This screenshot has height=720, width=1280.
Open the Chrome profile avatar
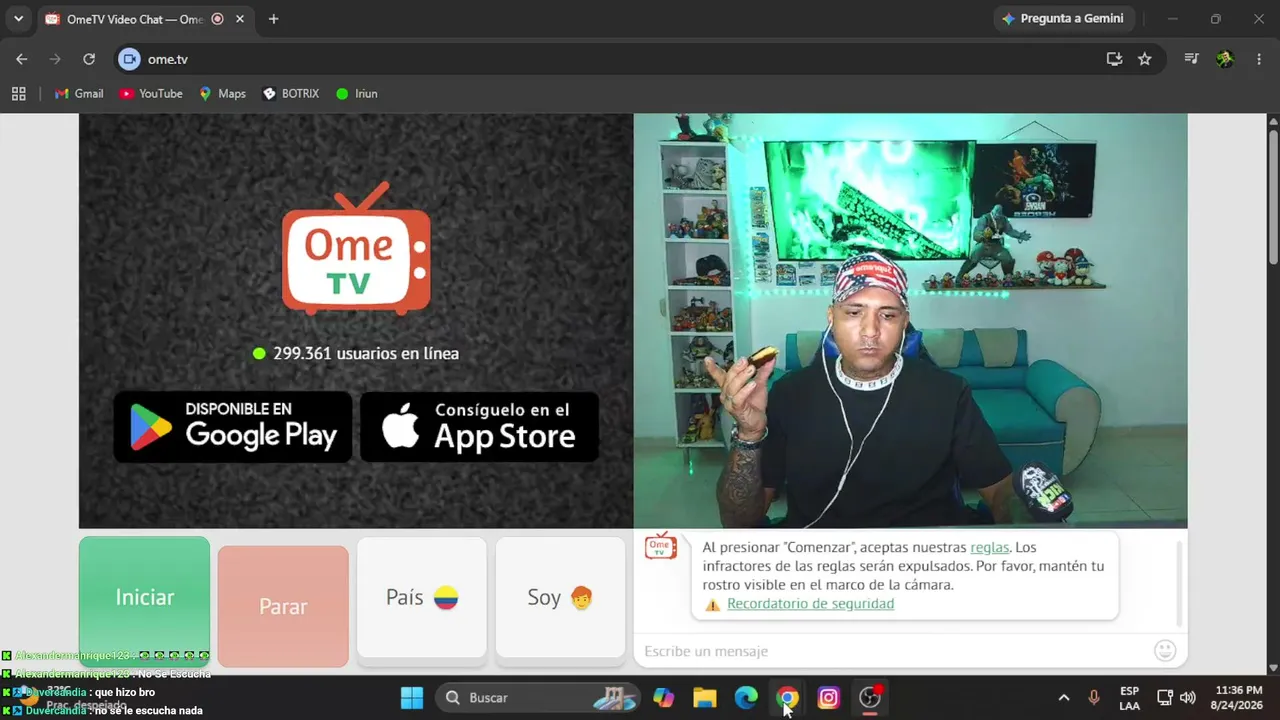(1225, 59)
